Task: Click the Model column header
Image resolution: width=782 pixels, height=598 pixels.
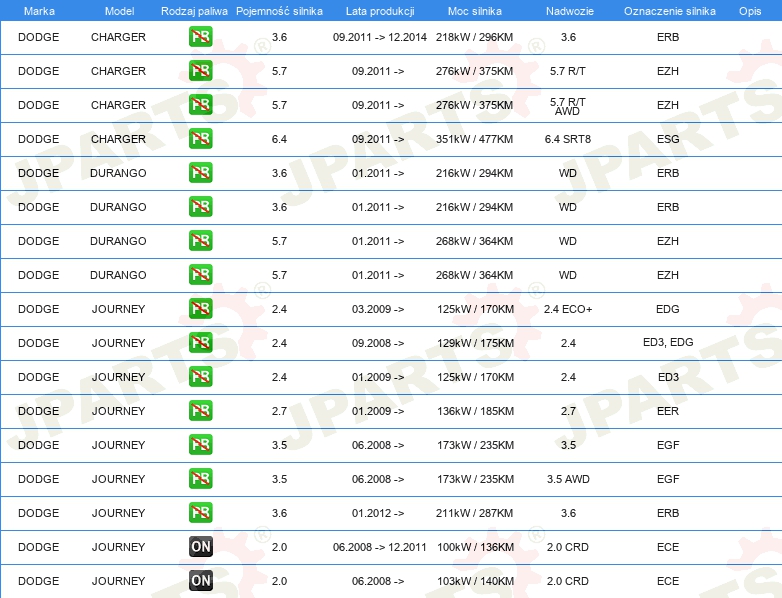Action: [118, 10]
